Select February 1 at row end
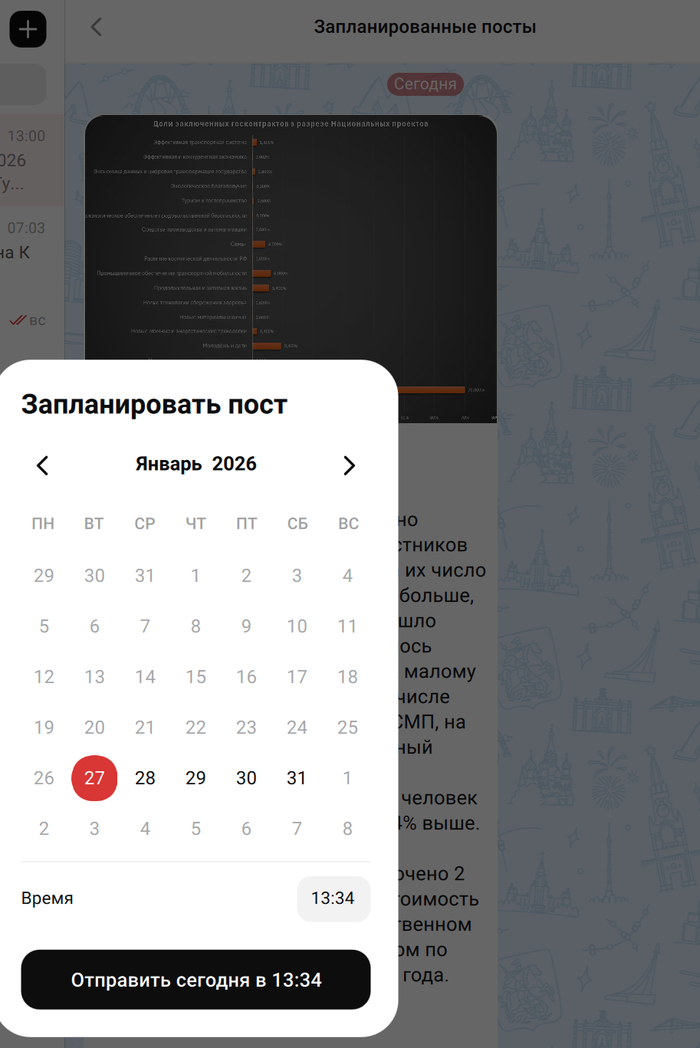Viewport: 700px width, 1048px height. point(347,778)
